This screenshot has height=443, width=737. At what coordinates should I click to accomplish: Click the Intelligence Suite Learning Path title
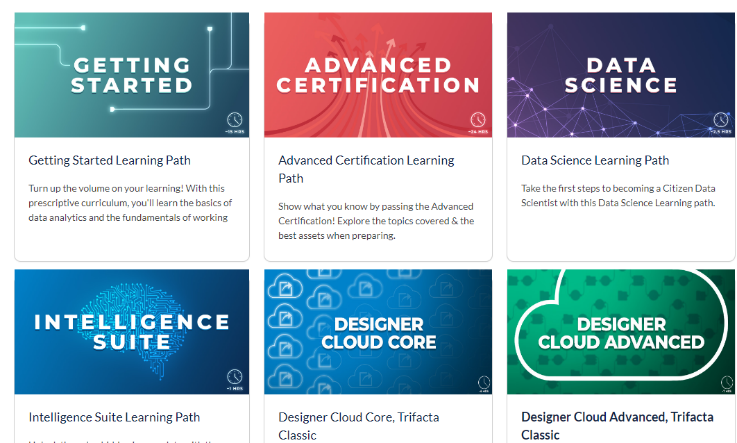(114, 417)
